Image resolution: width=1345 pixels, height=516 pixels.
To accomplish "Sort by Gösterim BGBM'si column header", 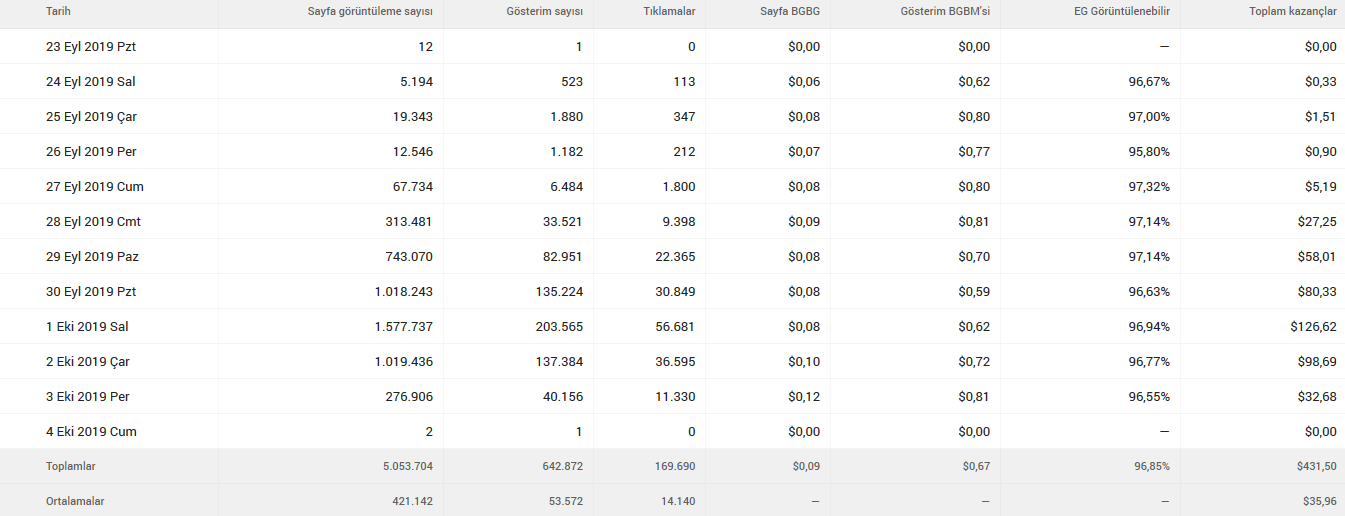I will [x=944, y=11].
